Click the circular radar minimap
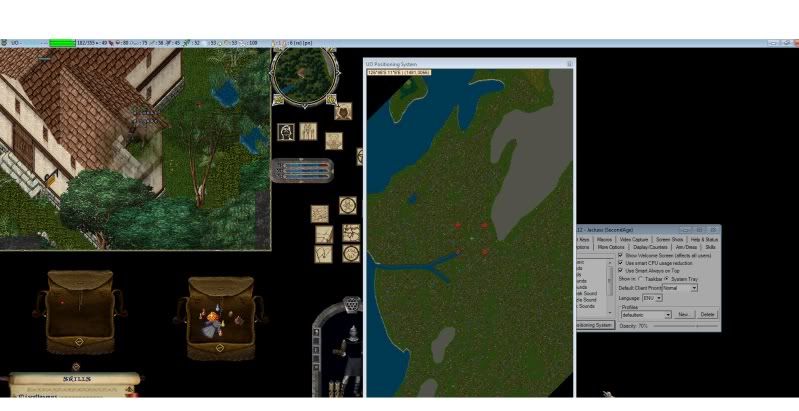Viewport: 799px width, 411px height. [304, 78]
